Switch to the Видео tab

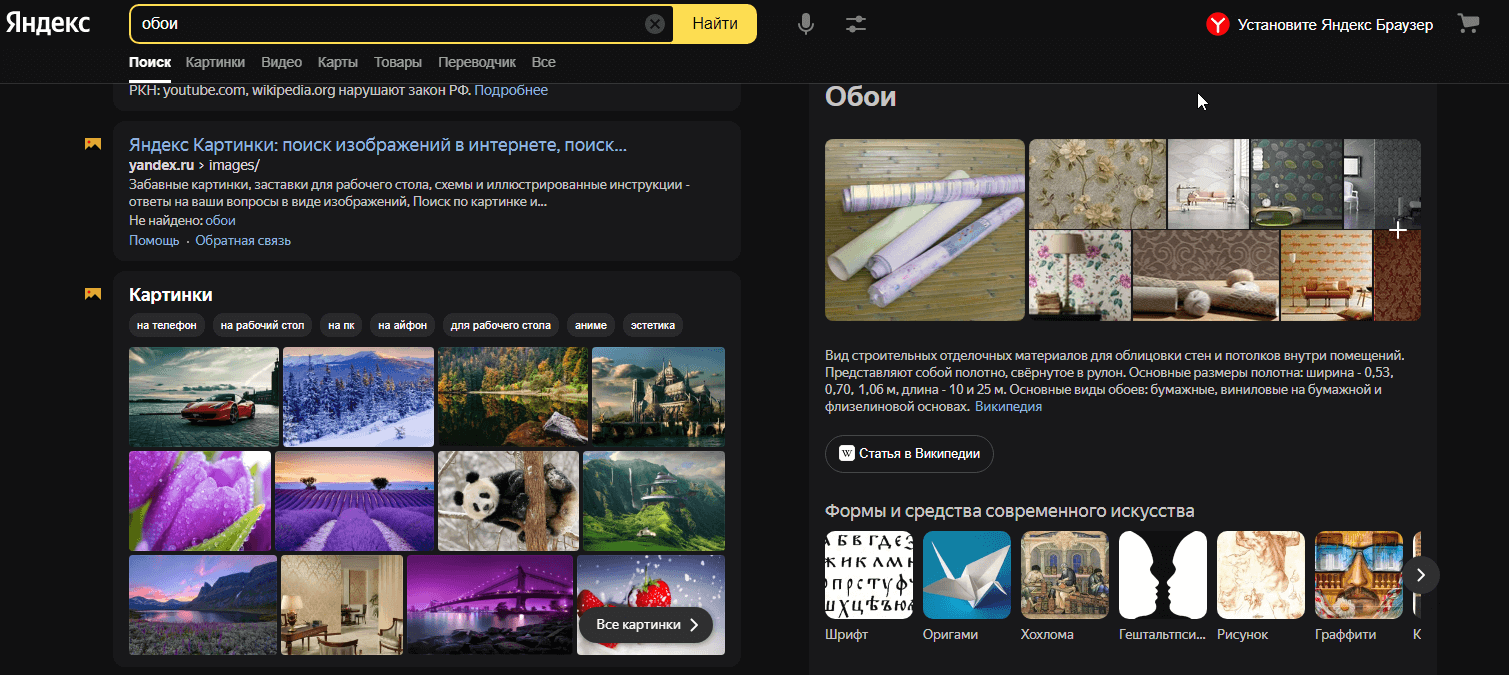pos(281,62)
